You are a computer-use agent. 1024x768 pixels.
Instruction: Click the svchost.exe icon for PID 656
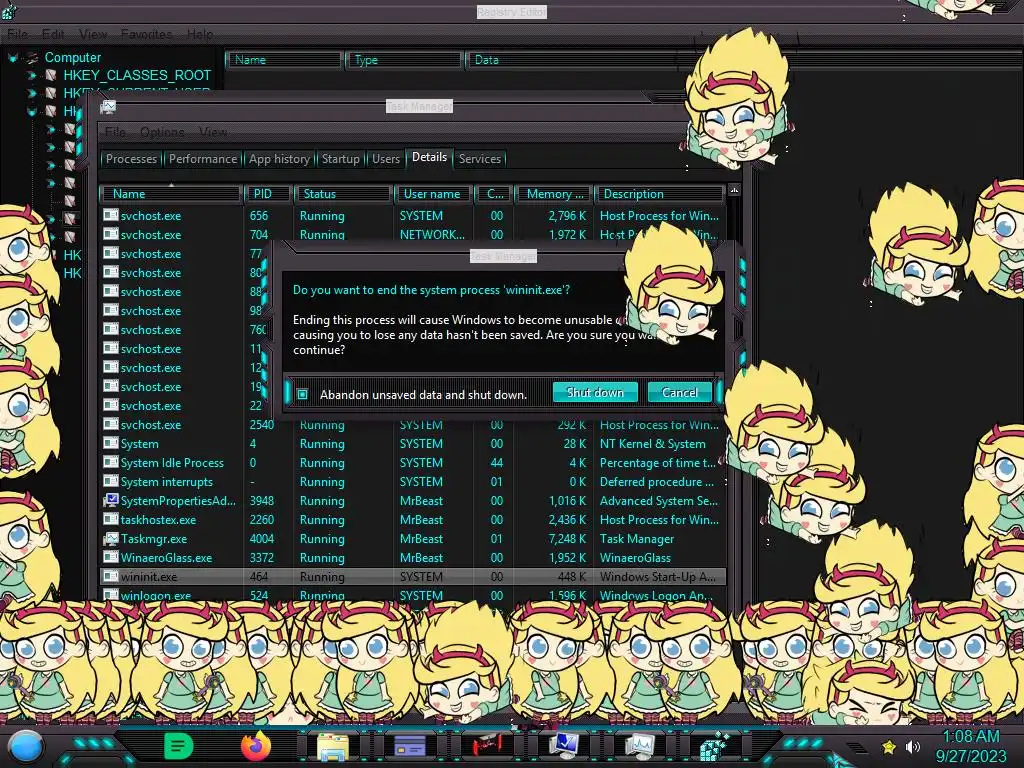coord(111,216)
